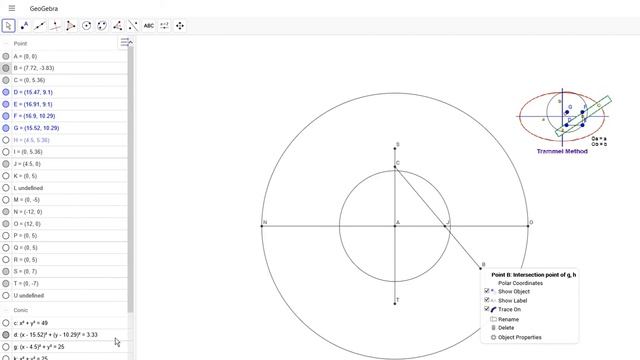Click the algebra panel vertical scrollbar
Screen dimensions: 640x360
131,180
